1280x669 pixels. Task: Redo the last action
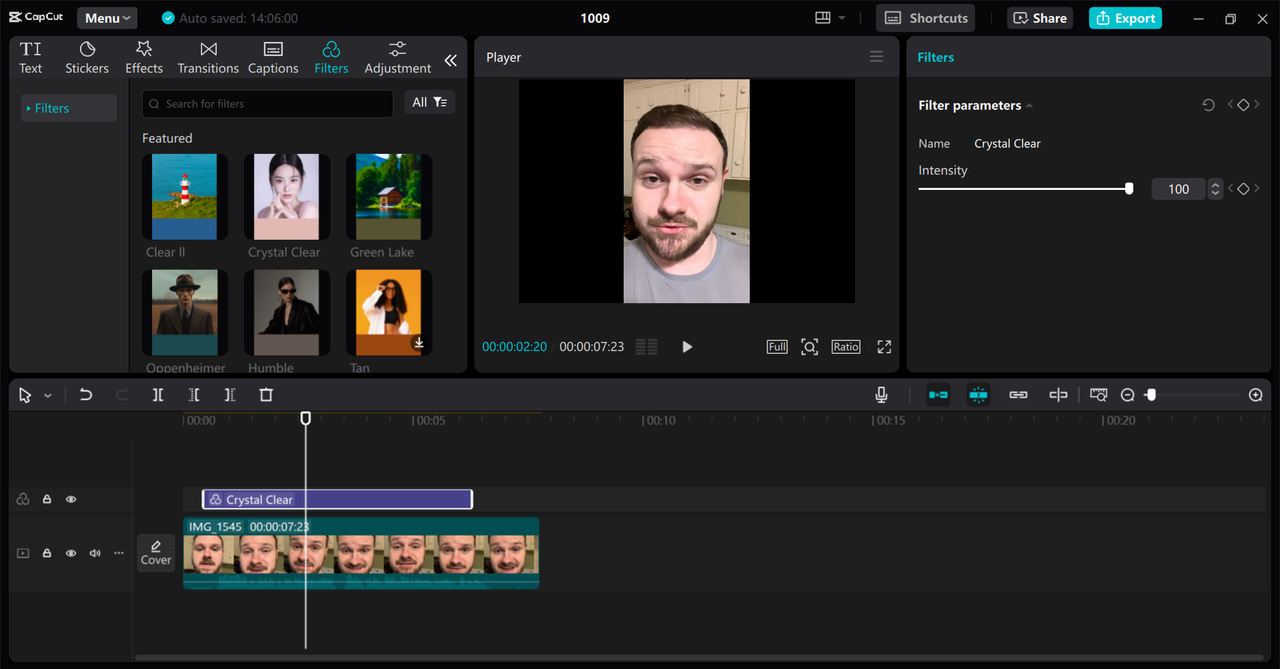point(122,395)
